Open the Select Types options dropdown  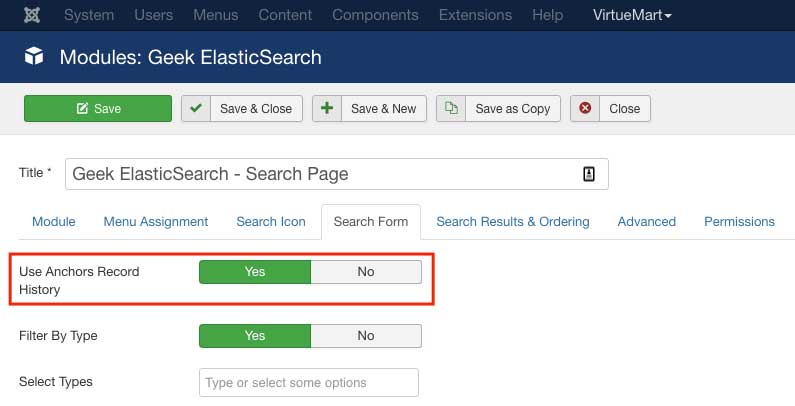(309, 382)
